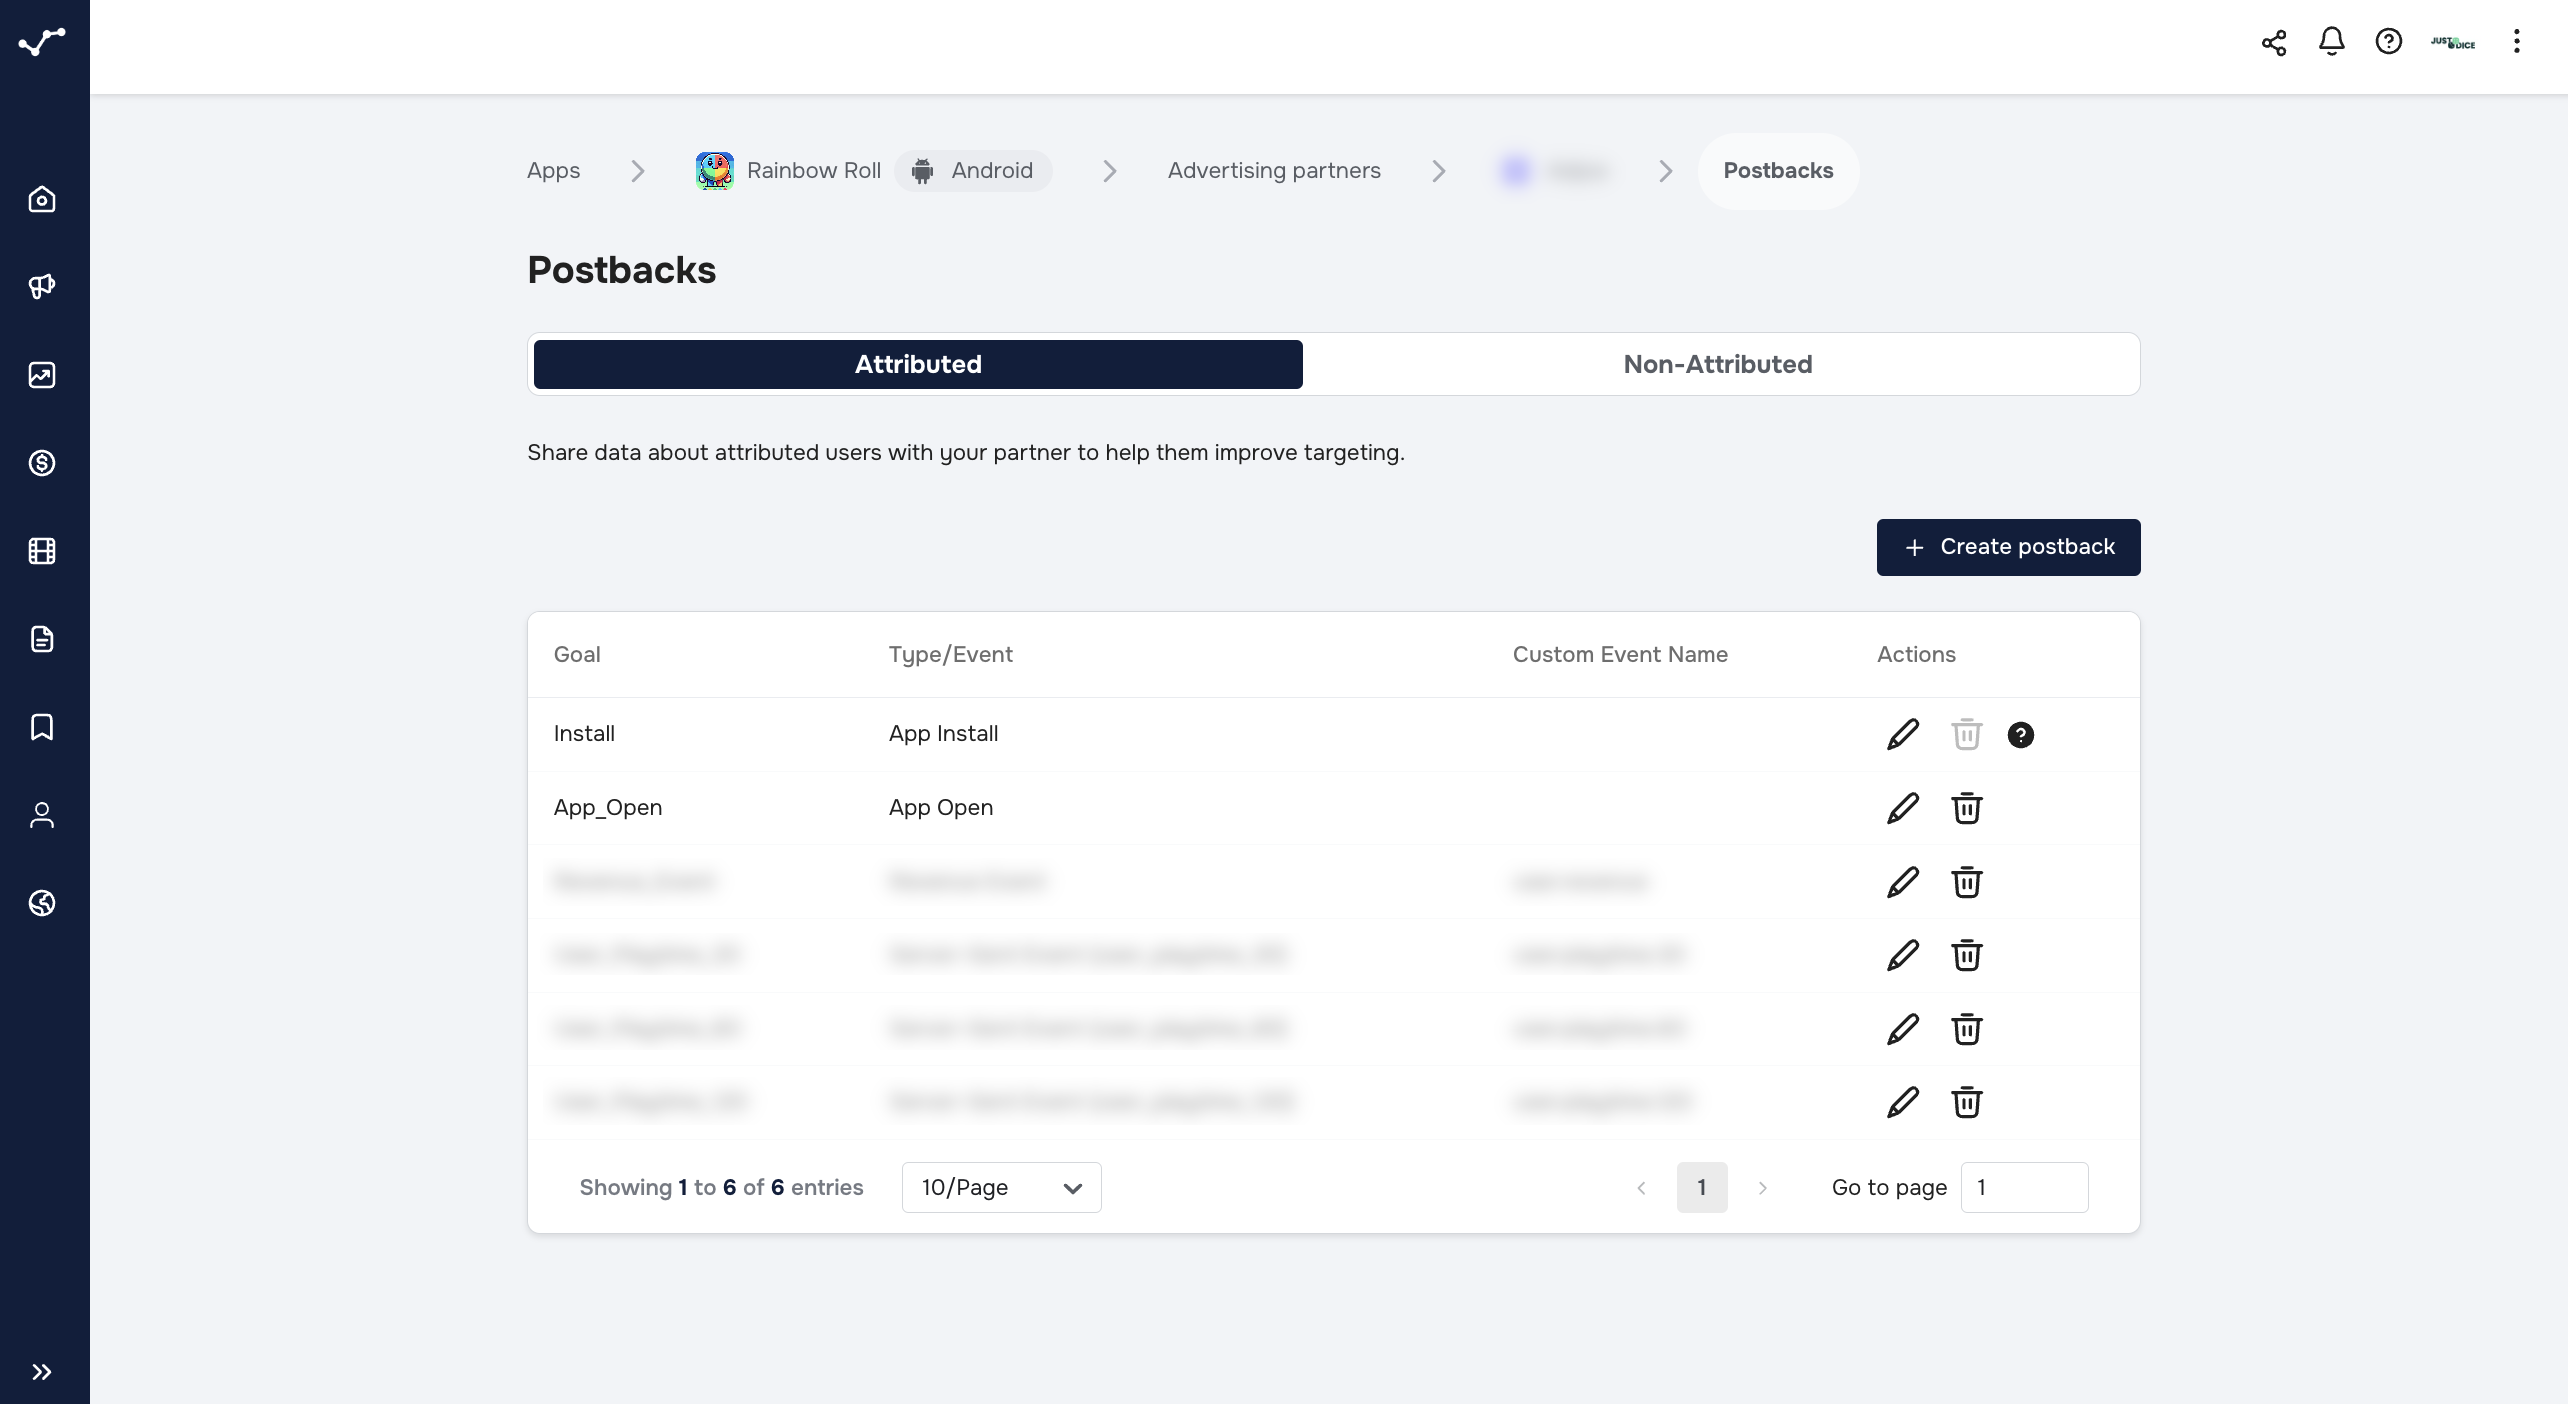Click the share icon in top navigation bar
Viewport: 2568px width, 1404px height.
coord(2274,41)
